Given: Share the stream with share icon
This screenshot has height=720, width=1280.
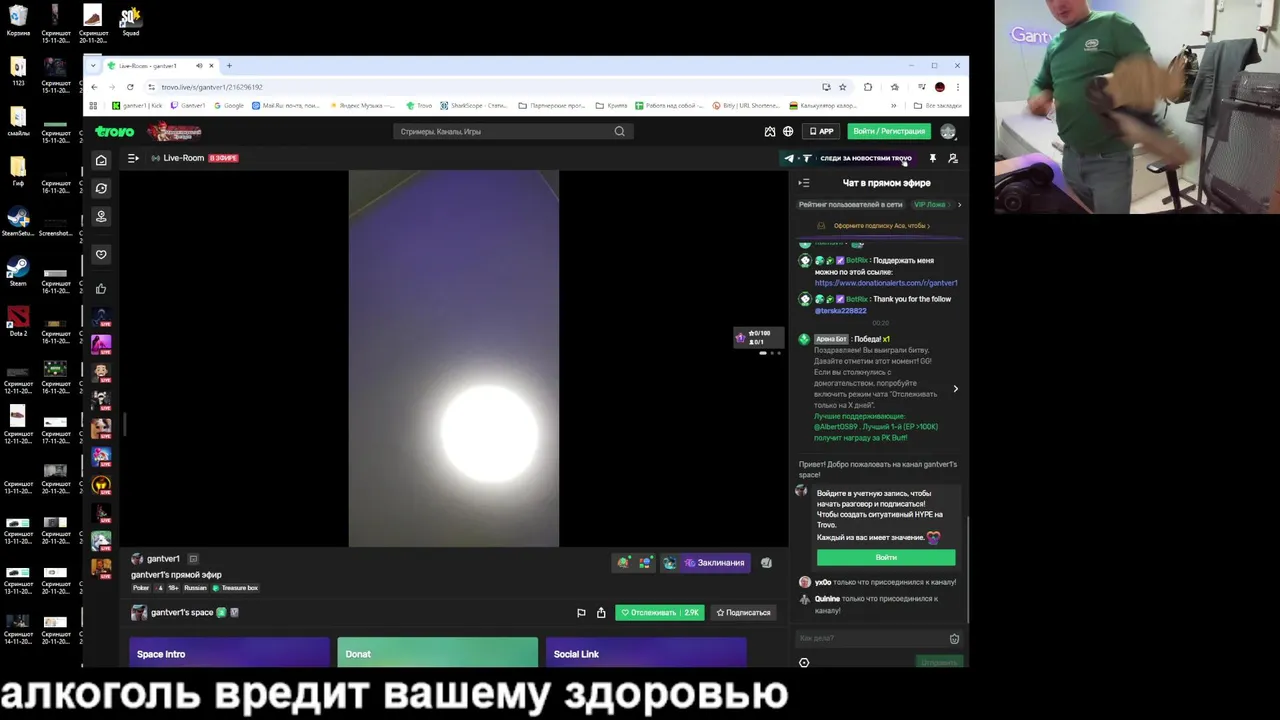Looking at the screenshot, I should [x=601, y=612].
